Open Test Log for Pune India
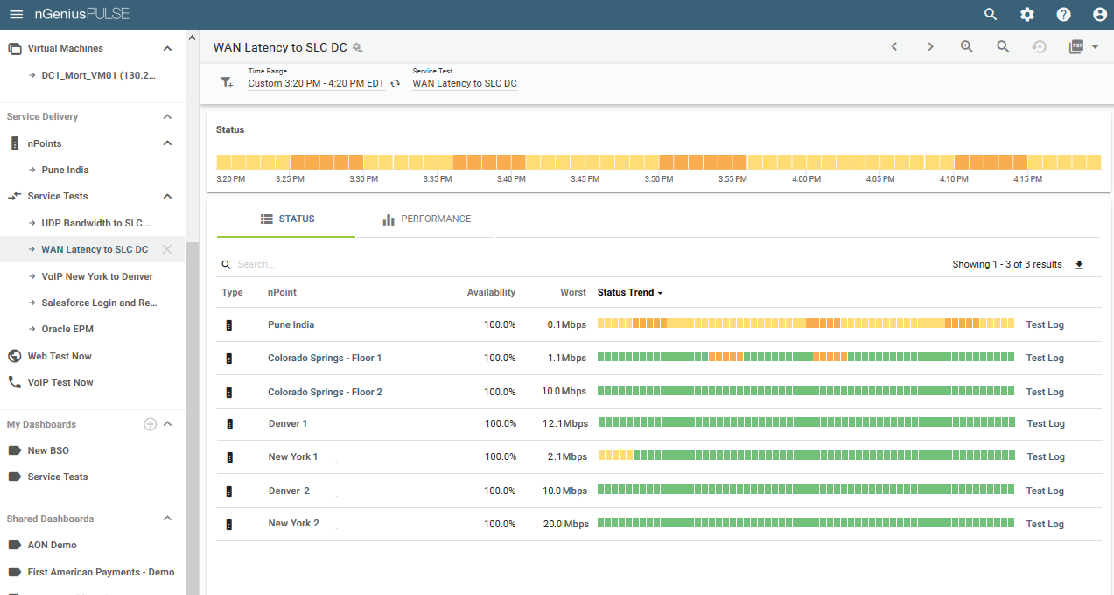The image size is (1114, 595). (1044, 325)
